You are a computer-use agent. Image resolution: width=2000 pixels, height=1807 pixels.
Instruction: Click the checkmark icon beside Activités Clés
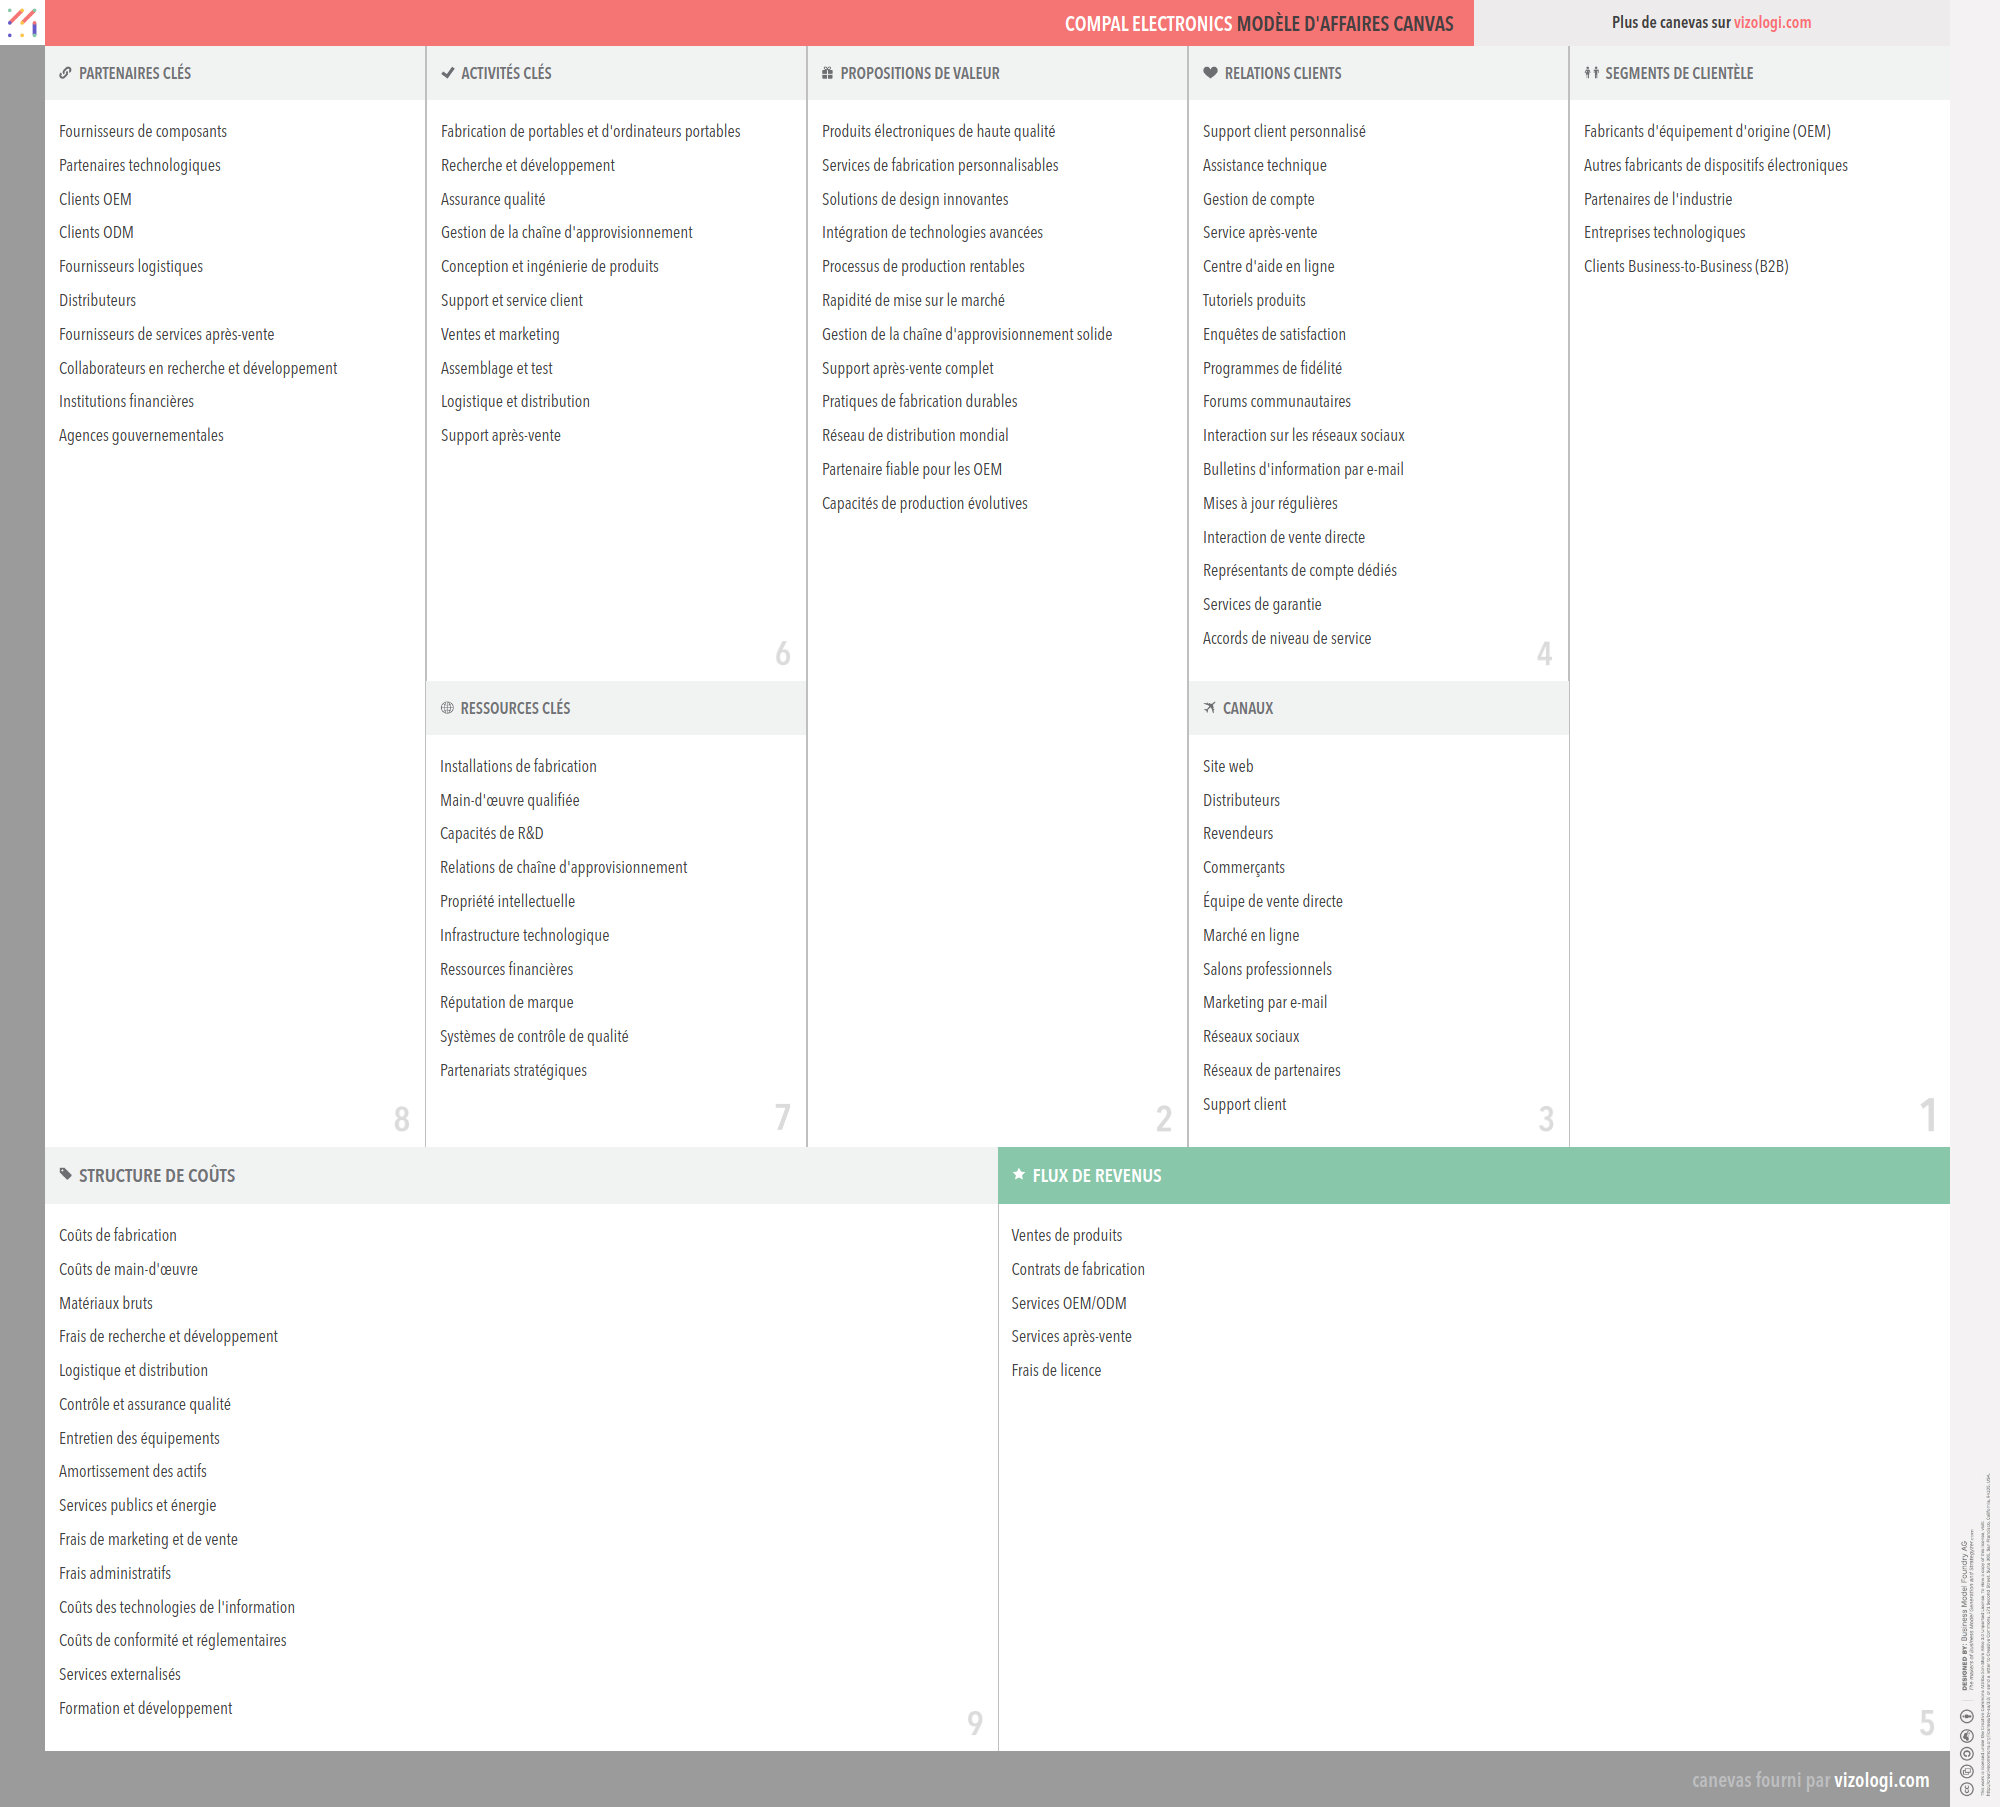pyautogui.click(x=447, y=73)
